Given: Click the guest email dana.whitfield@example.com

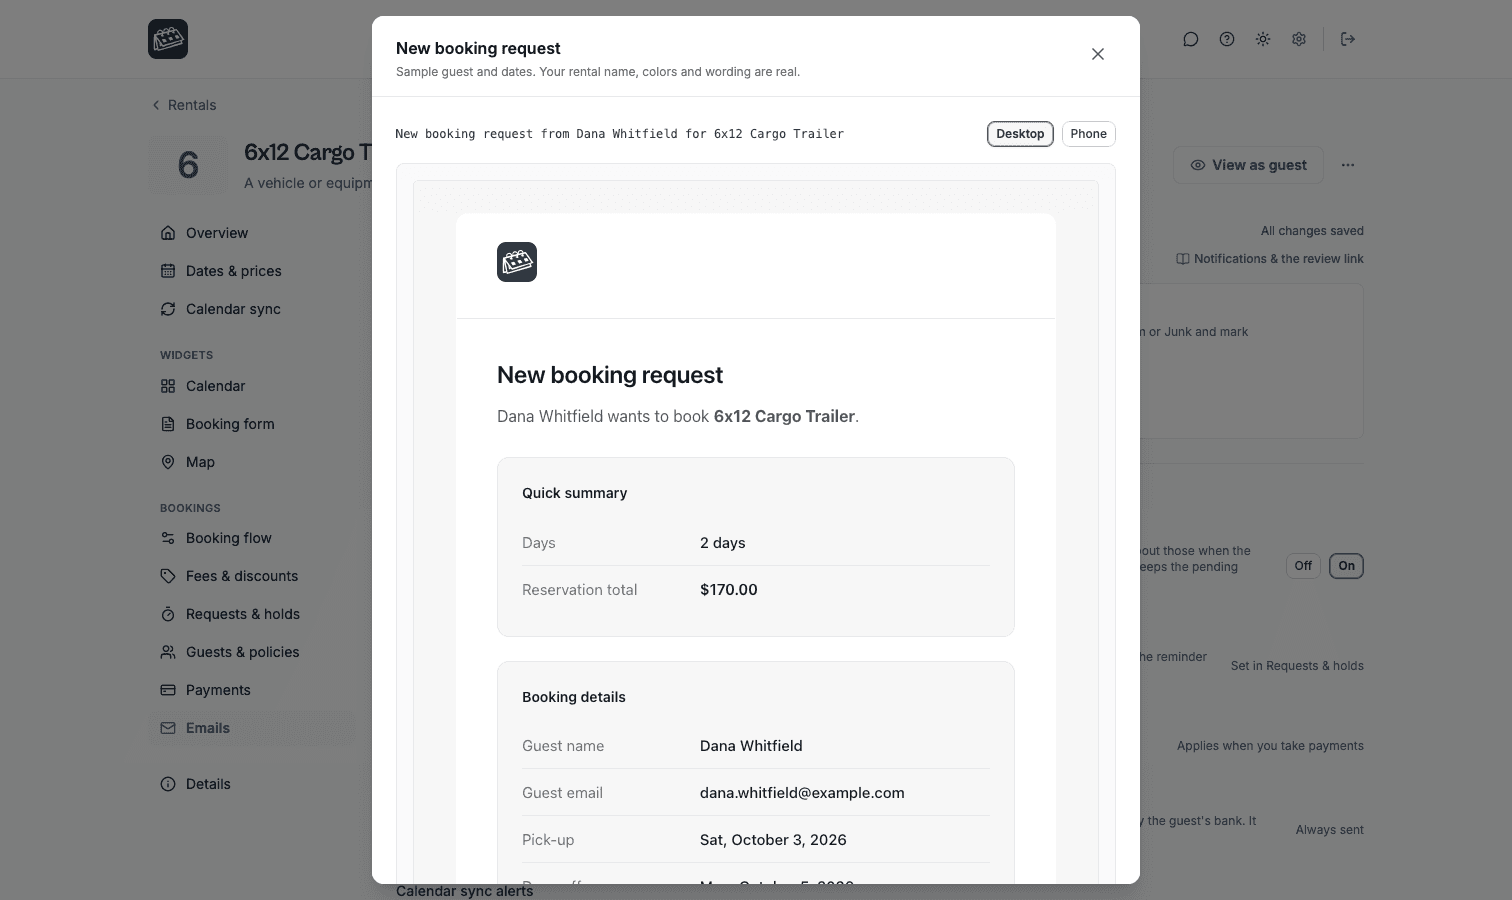Looking at the screenshot, I should click(802, 793).
